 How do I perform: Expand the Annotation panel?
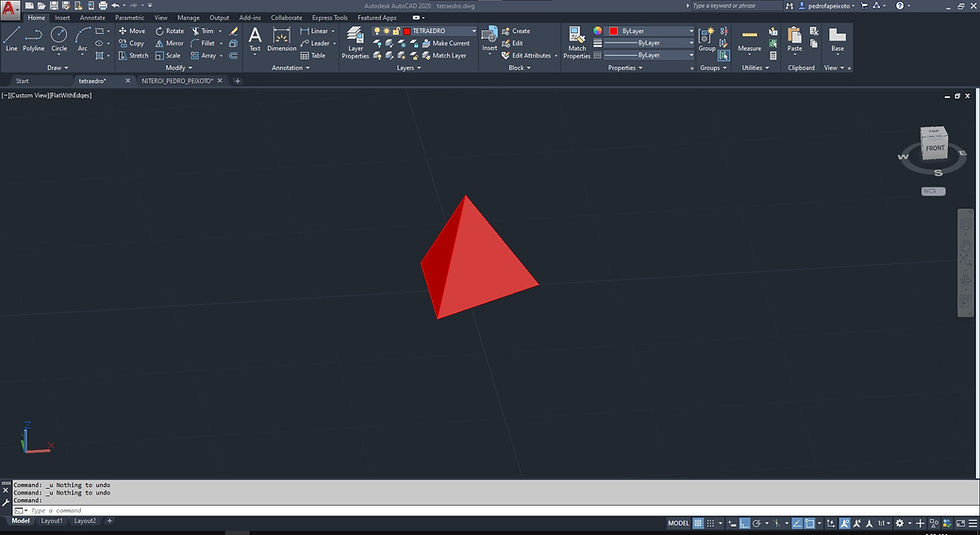coord(291,68)
